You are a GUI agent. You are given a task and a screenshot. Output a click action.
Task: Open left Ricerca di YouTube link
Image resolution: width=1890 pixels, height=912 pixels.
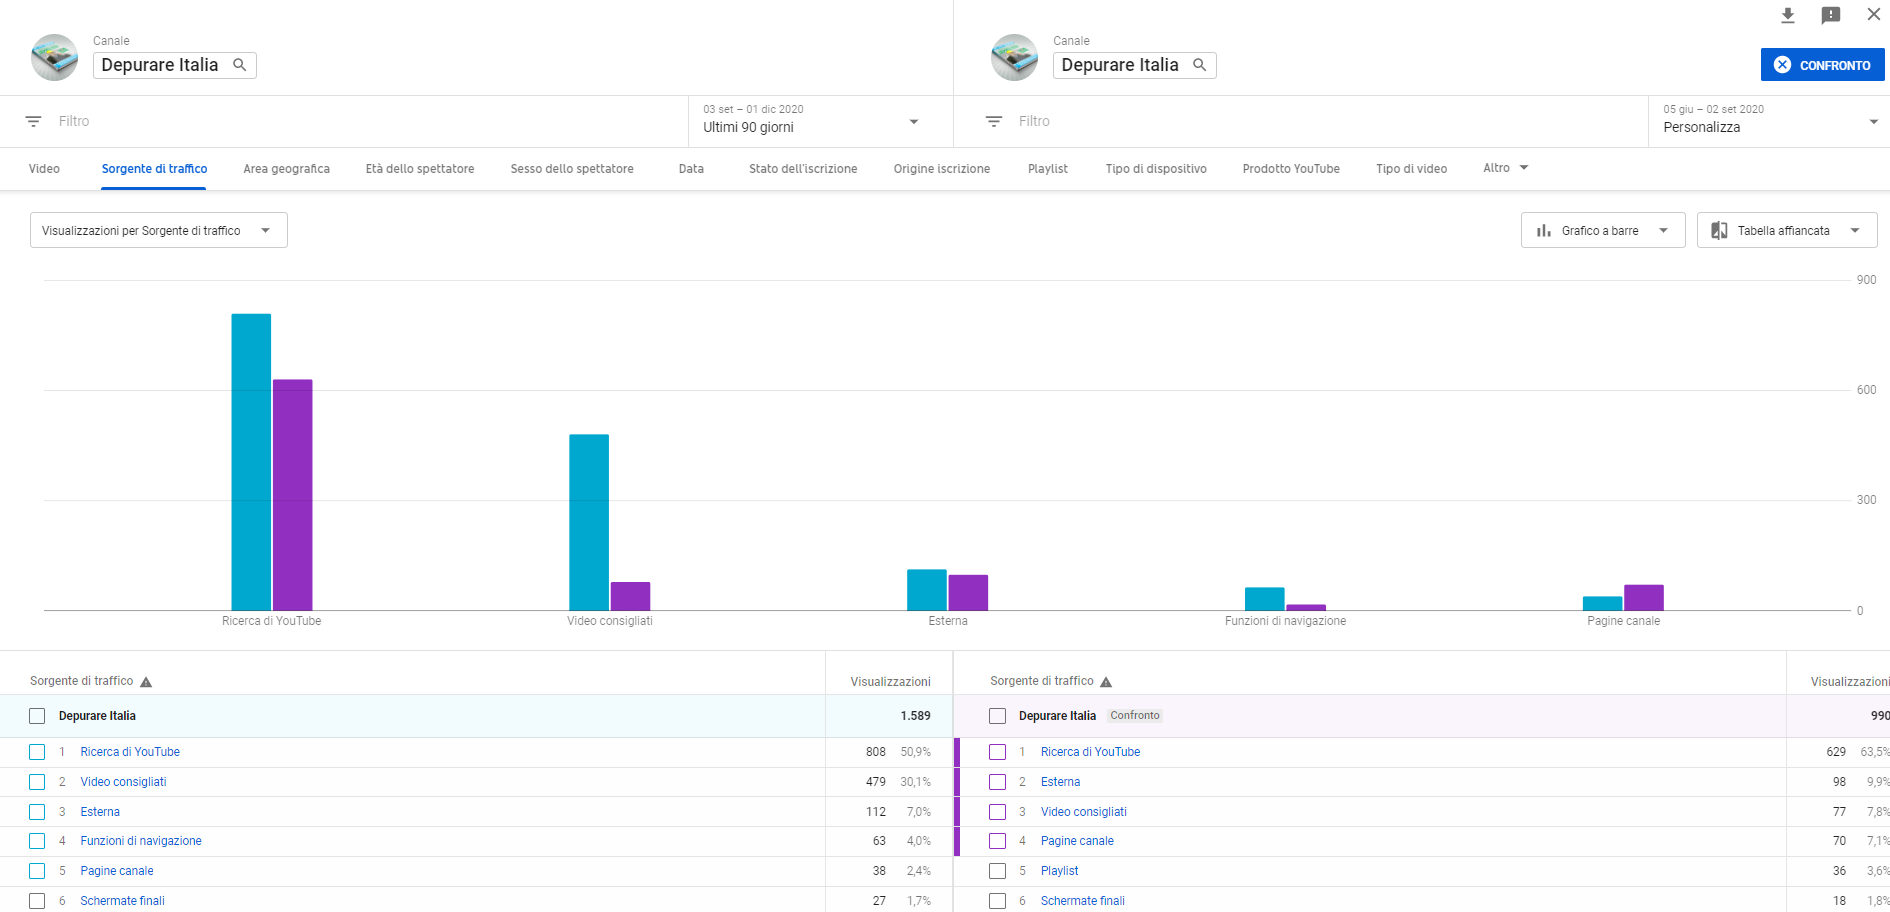130,752
